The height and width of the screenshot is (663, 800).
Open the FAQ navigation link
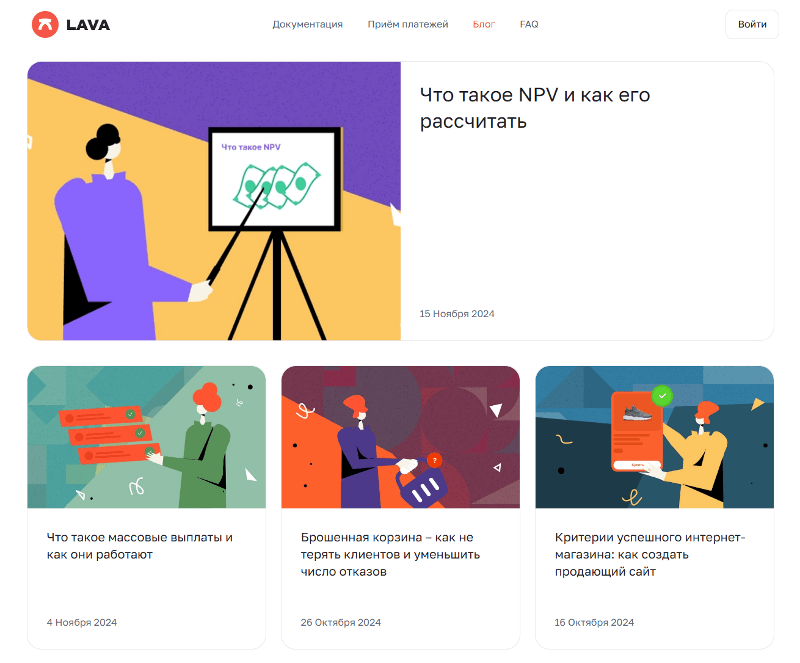529,24
